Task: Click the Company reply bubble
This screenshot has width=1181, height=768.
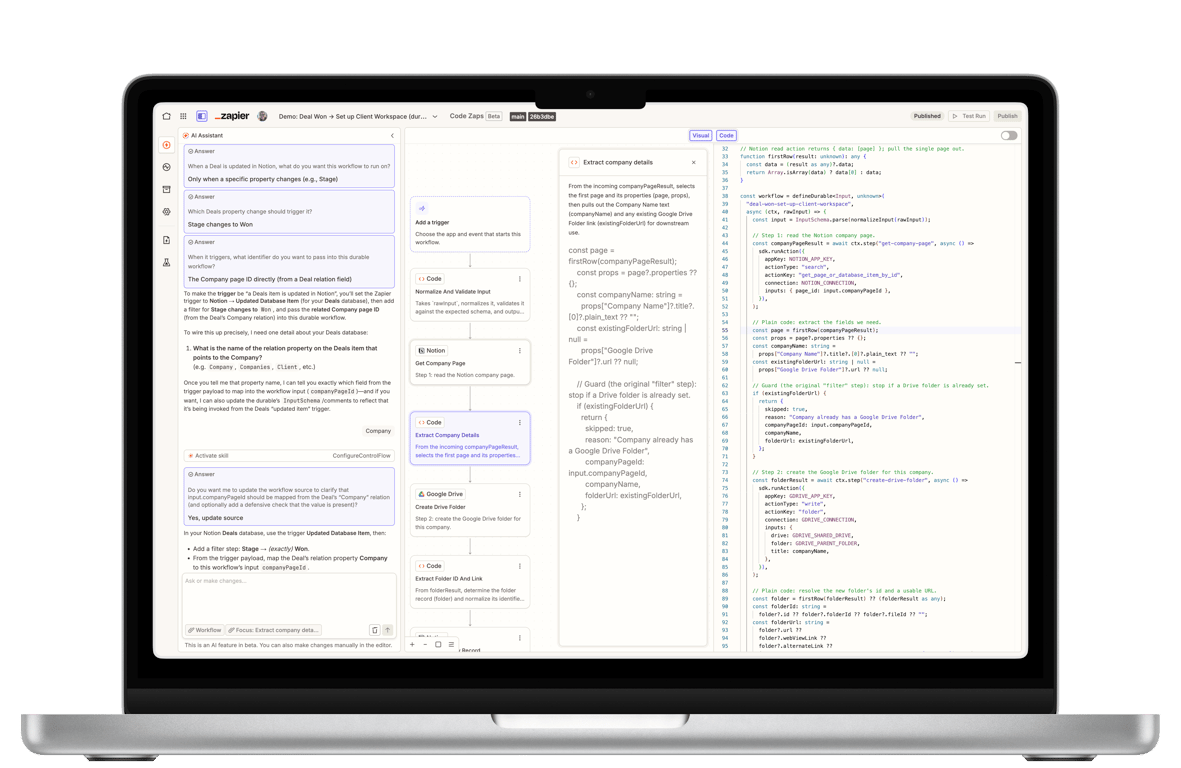Action: tap(378, 431)
